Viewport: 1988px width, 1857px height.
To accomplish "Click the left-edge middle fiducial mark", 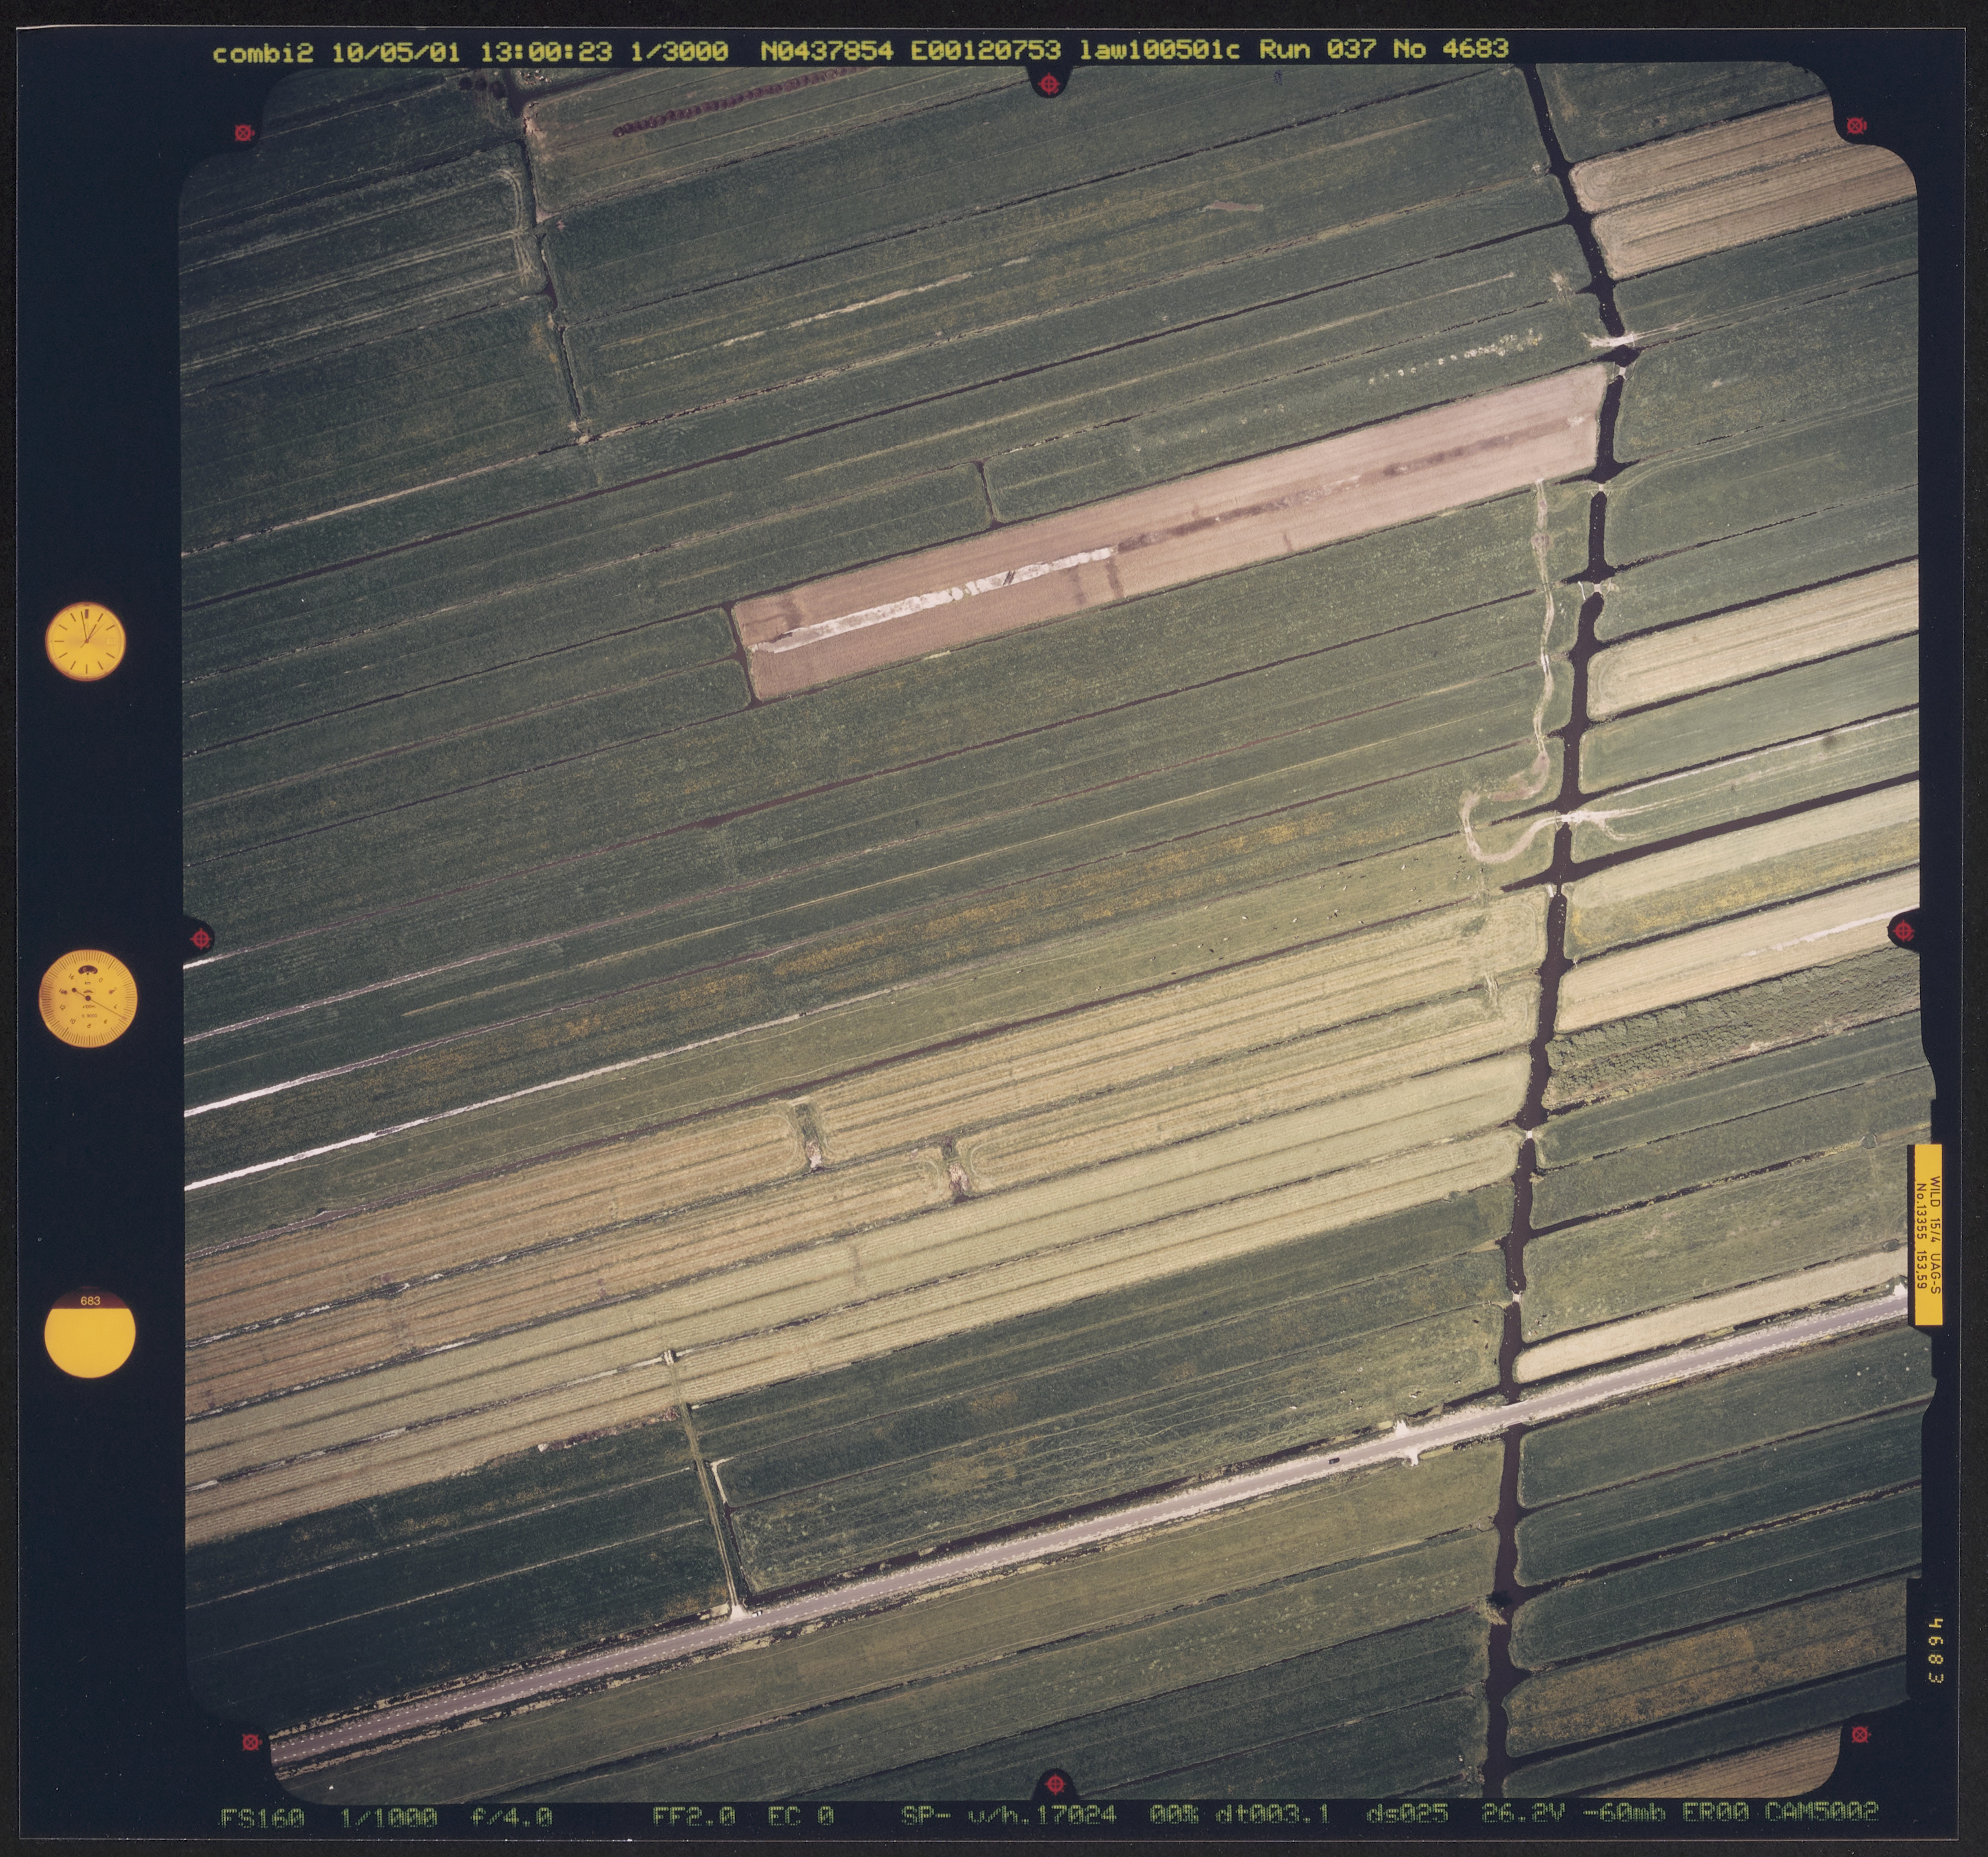I will [x=201, y=939].
